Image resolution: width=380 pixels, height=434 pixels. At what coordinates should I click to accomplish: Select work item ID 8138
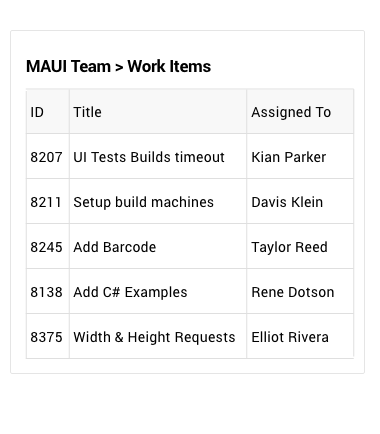point(46,292)
